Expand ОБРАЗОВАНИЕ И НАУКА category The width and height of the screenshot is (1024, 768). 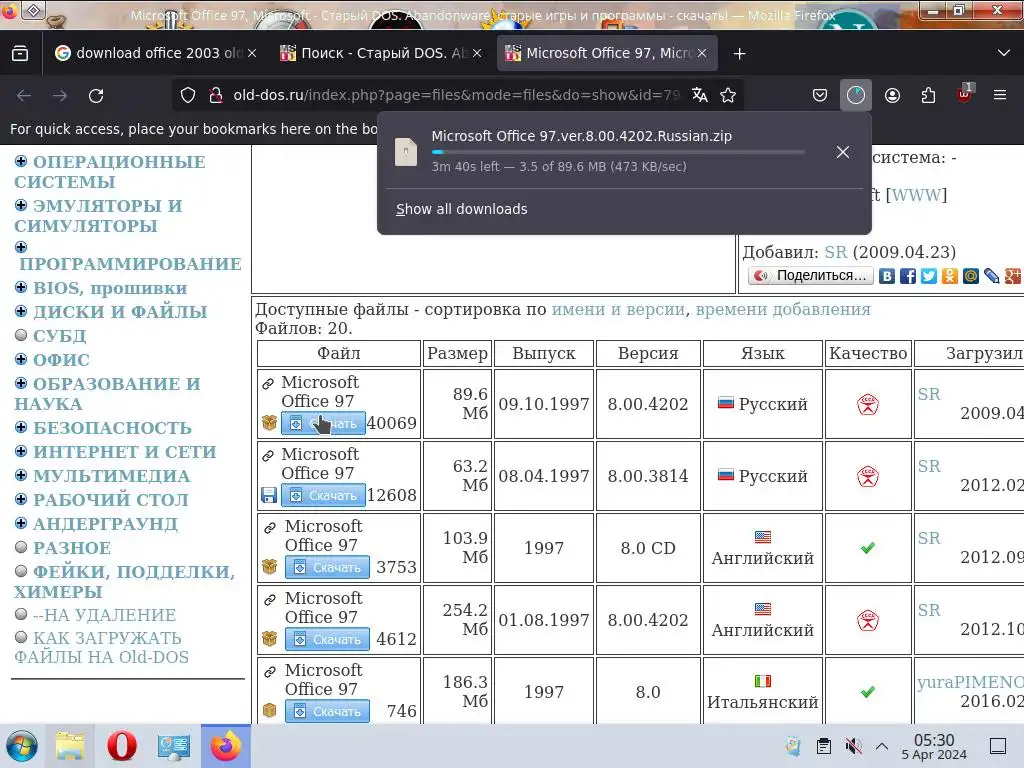(x=21, y=383)
